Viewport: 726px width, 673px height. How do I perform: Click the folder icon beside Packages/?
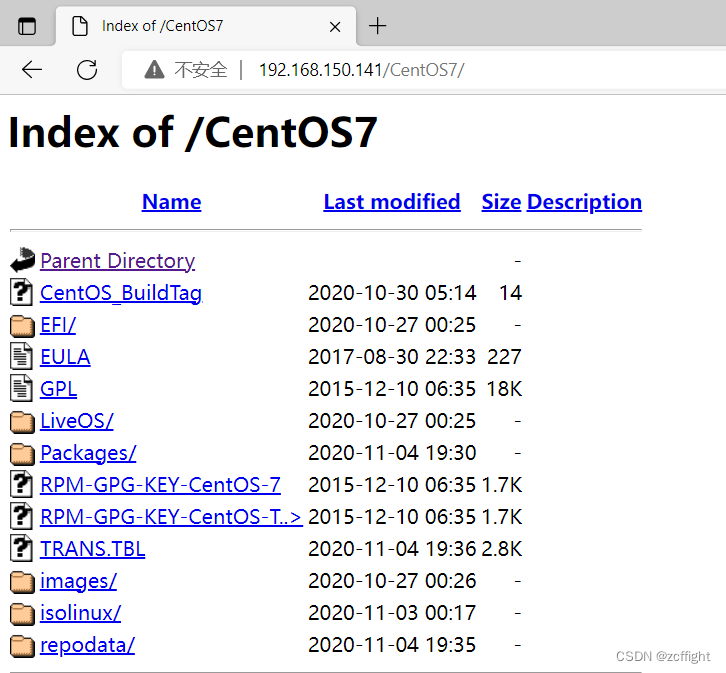point(22,454)
